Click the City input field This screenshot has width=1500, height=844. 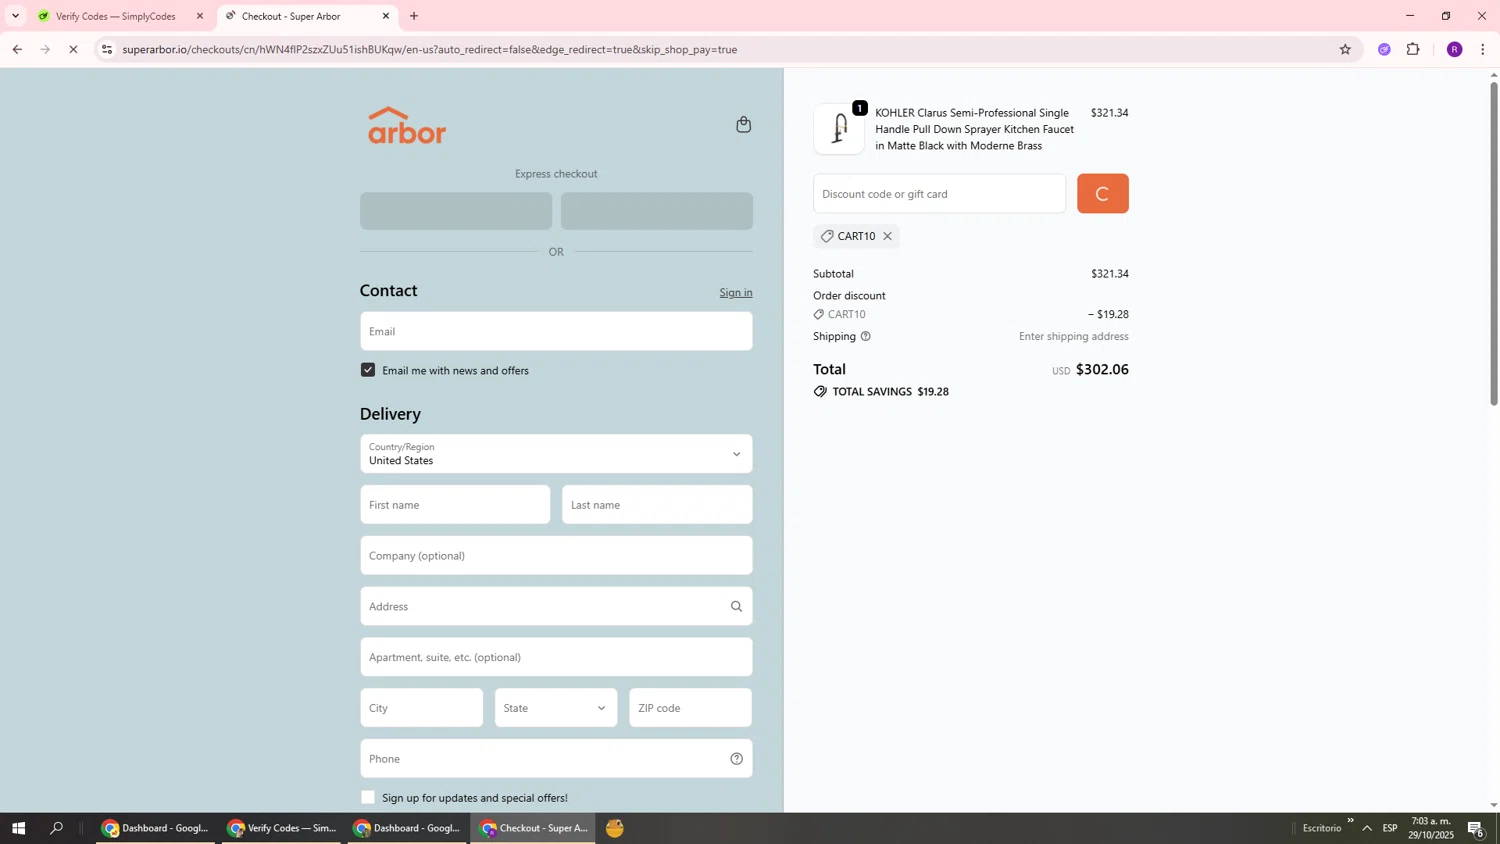[x=421, y=708]
